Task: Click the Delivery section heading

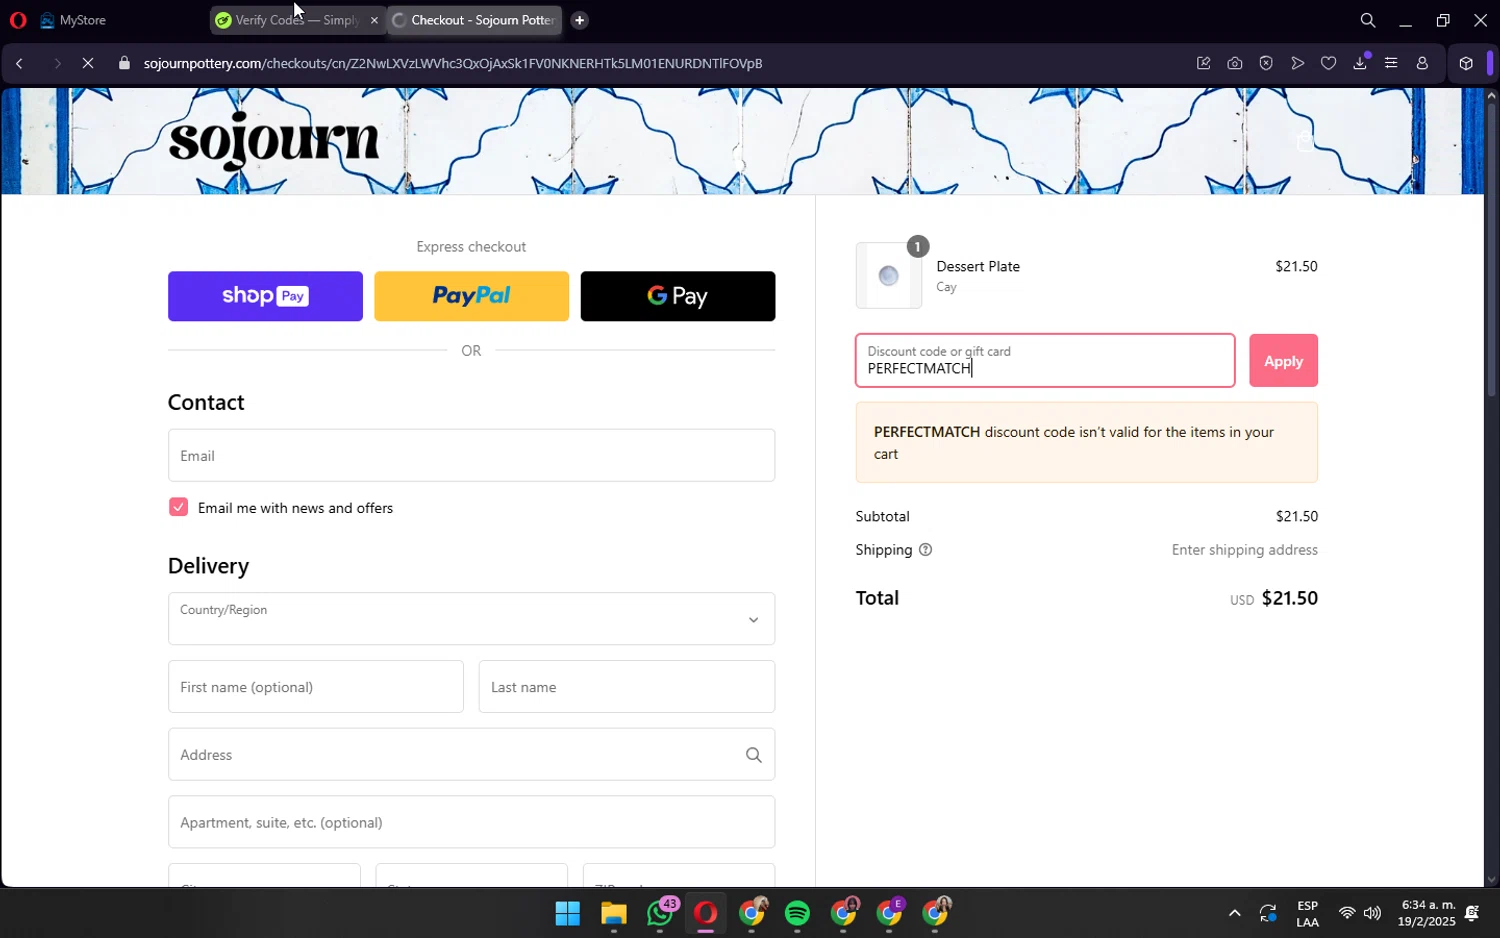Action: tap(208, 566)
